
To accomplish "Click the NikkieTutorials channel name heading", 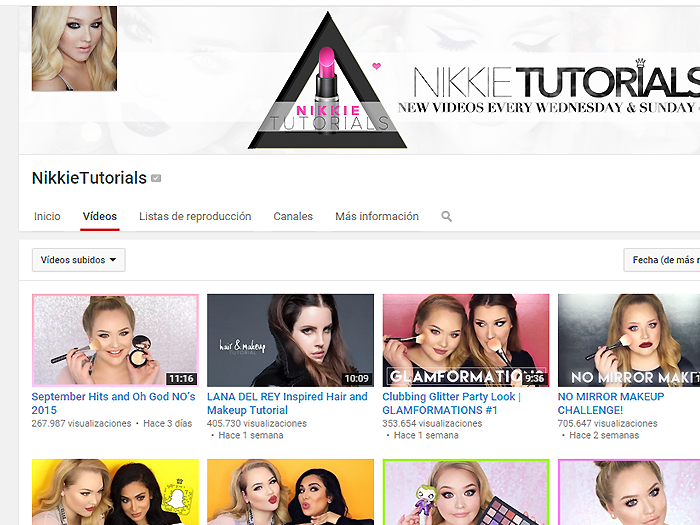I will pos(89,178).
